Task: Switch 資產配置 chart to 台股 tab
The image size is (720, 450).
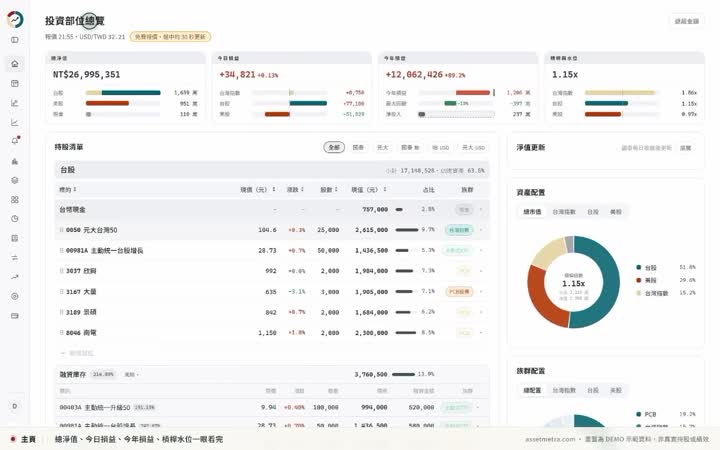Action: 593,212
